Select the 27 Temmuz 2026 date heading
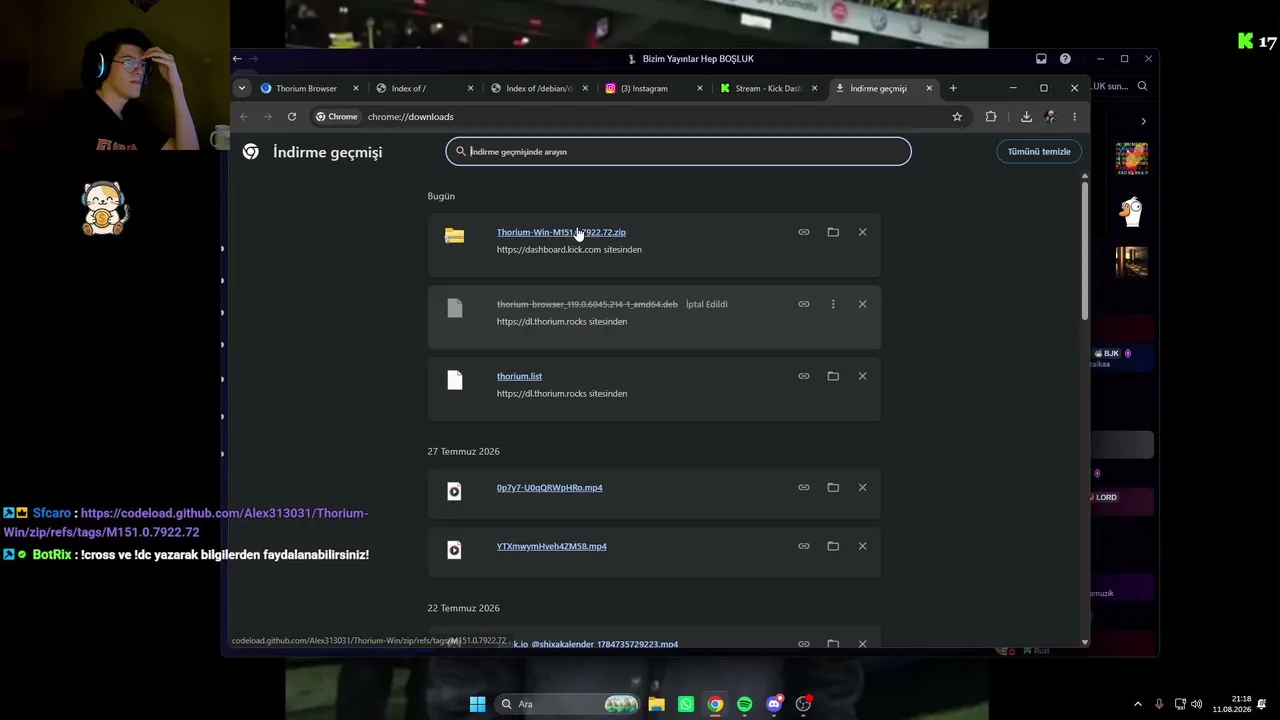 tap(463, 451)
